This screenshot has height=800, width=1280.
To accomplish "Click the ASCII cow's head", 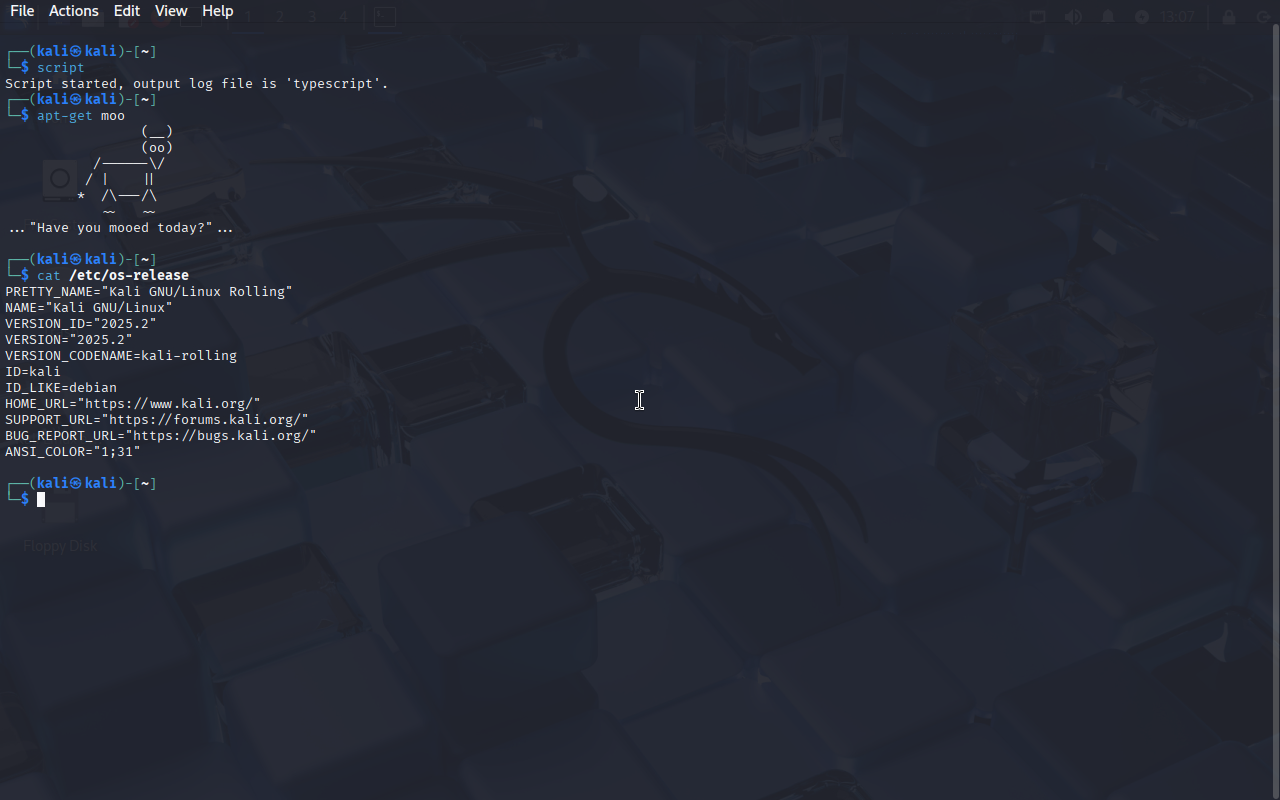I will pos(157,139).
